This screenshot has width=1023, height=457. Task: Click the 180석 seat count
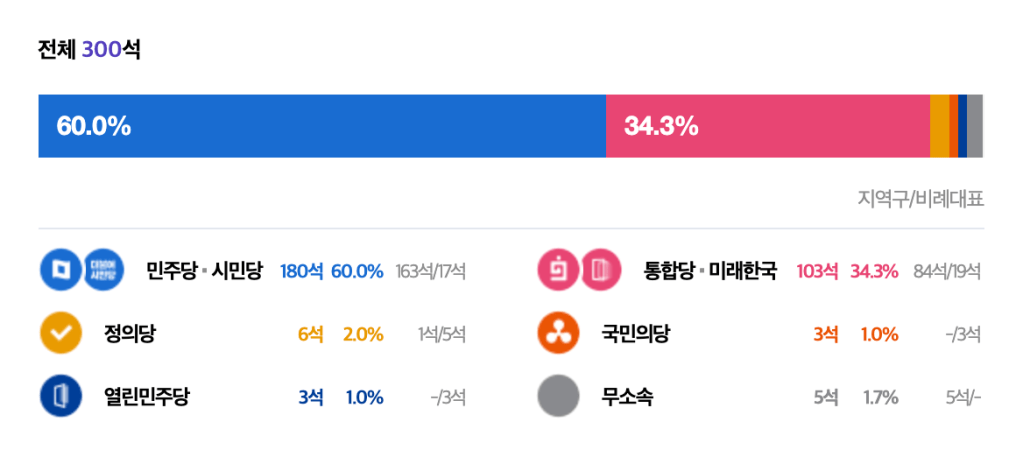[x=301, y=271]
